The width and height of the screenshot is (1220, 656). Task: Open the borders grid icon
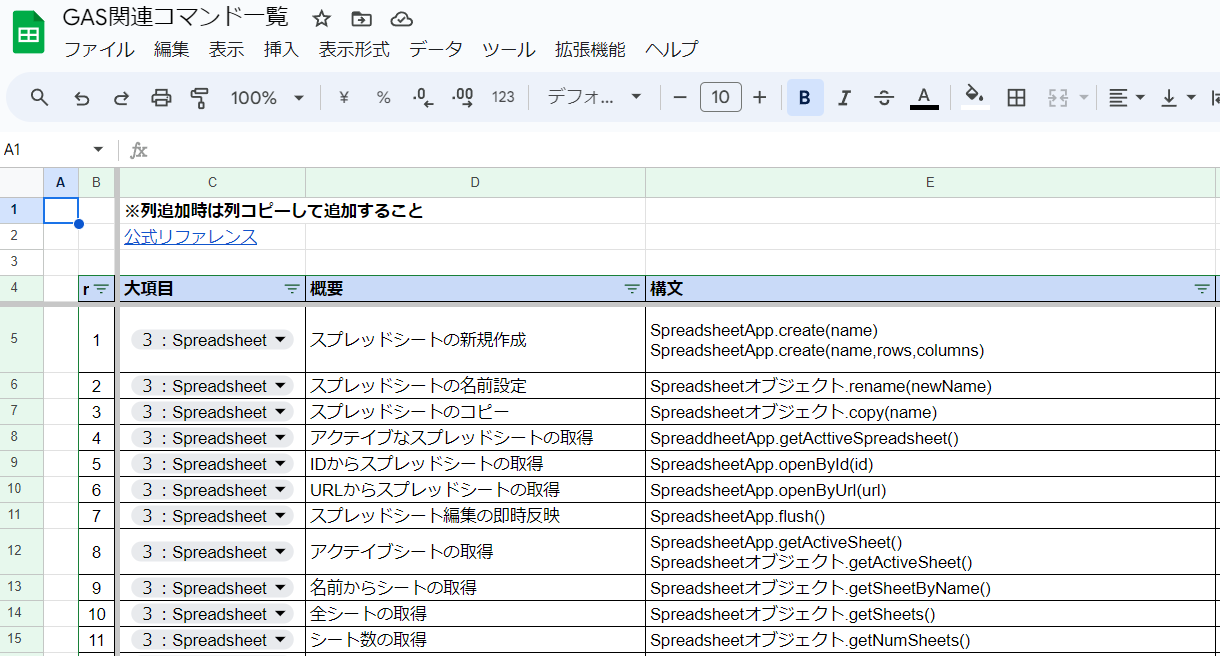[x=1016, y=97]
